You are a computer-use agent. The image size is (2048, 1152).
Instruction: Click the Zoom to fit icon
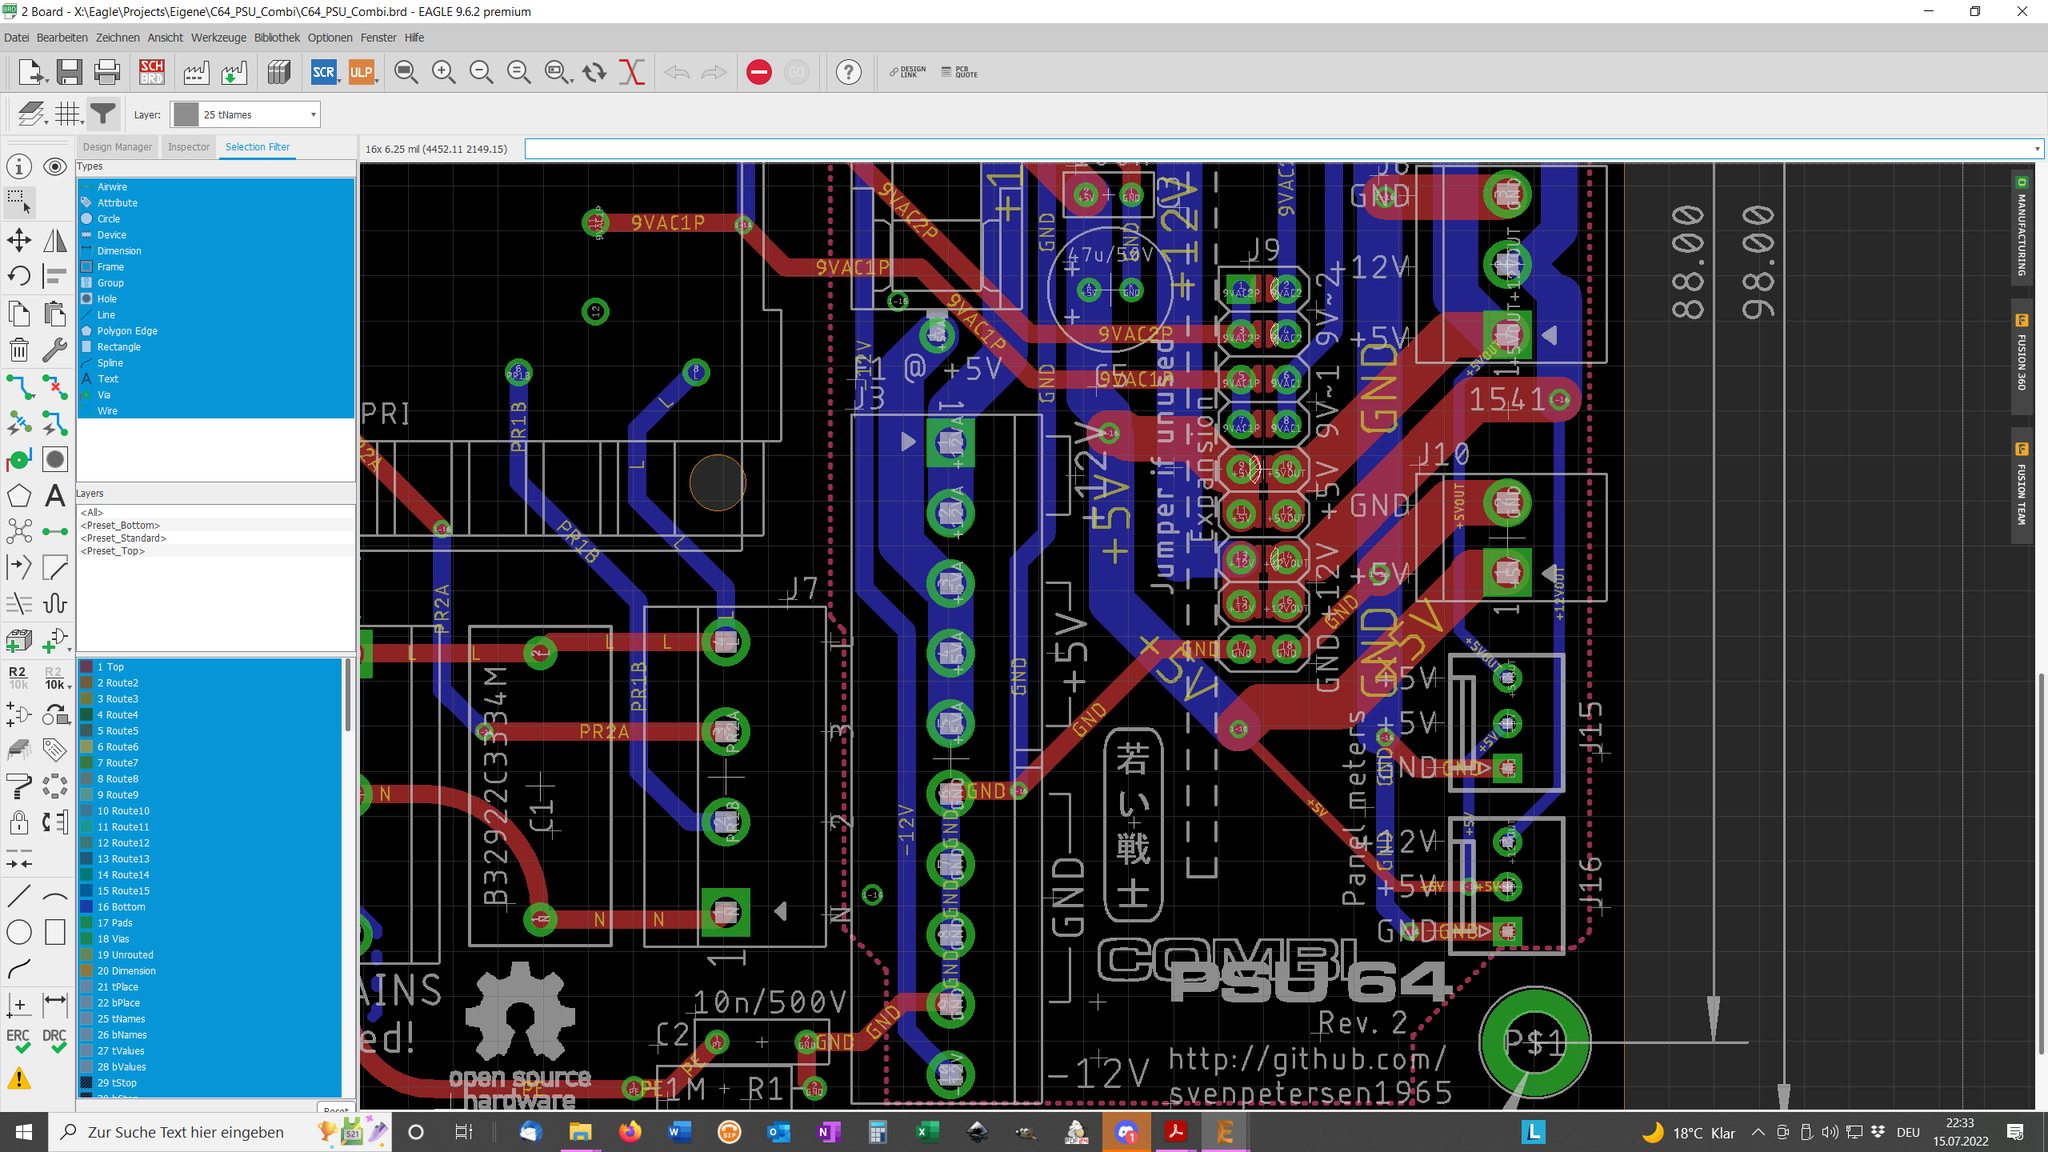click(x=405, y=72)
